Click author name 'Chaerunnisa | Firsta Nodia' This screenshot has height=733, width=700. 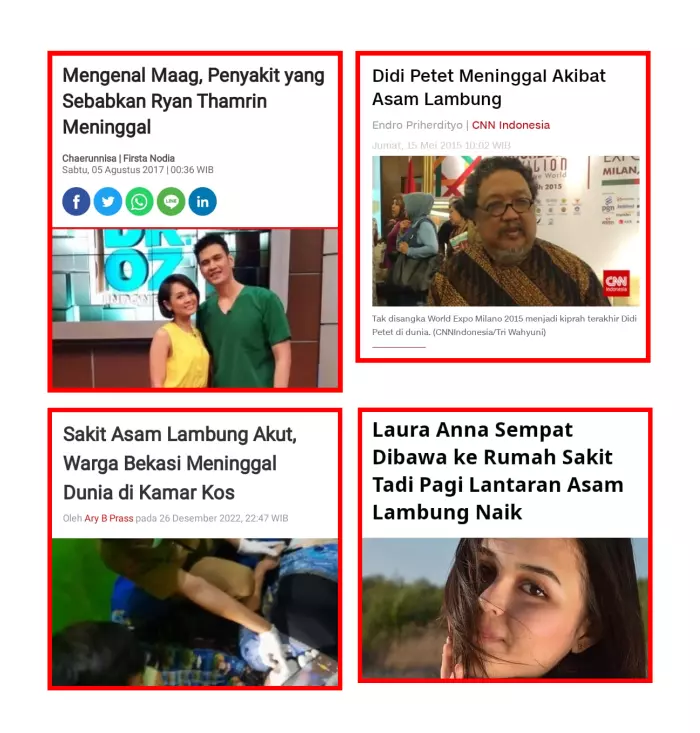click(118, 158)
